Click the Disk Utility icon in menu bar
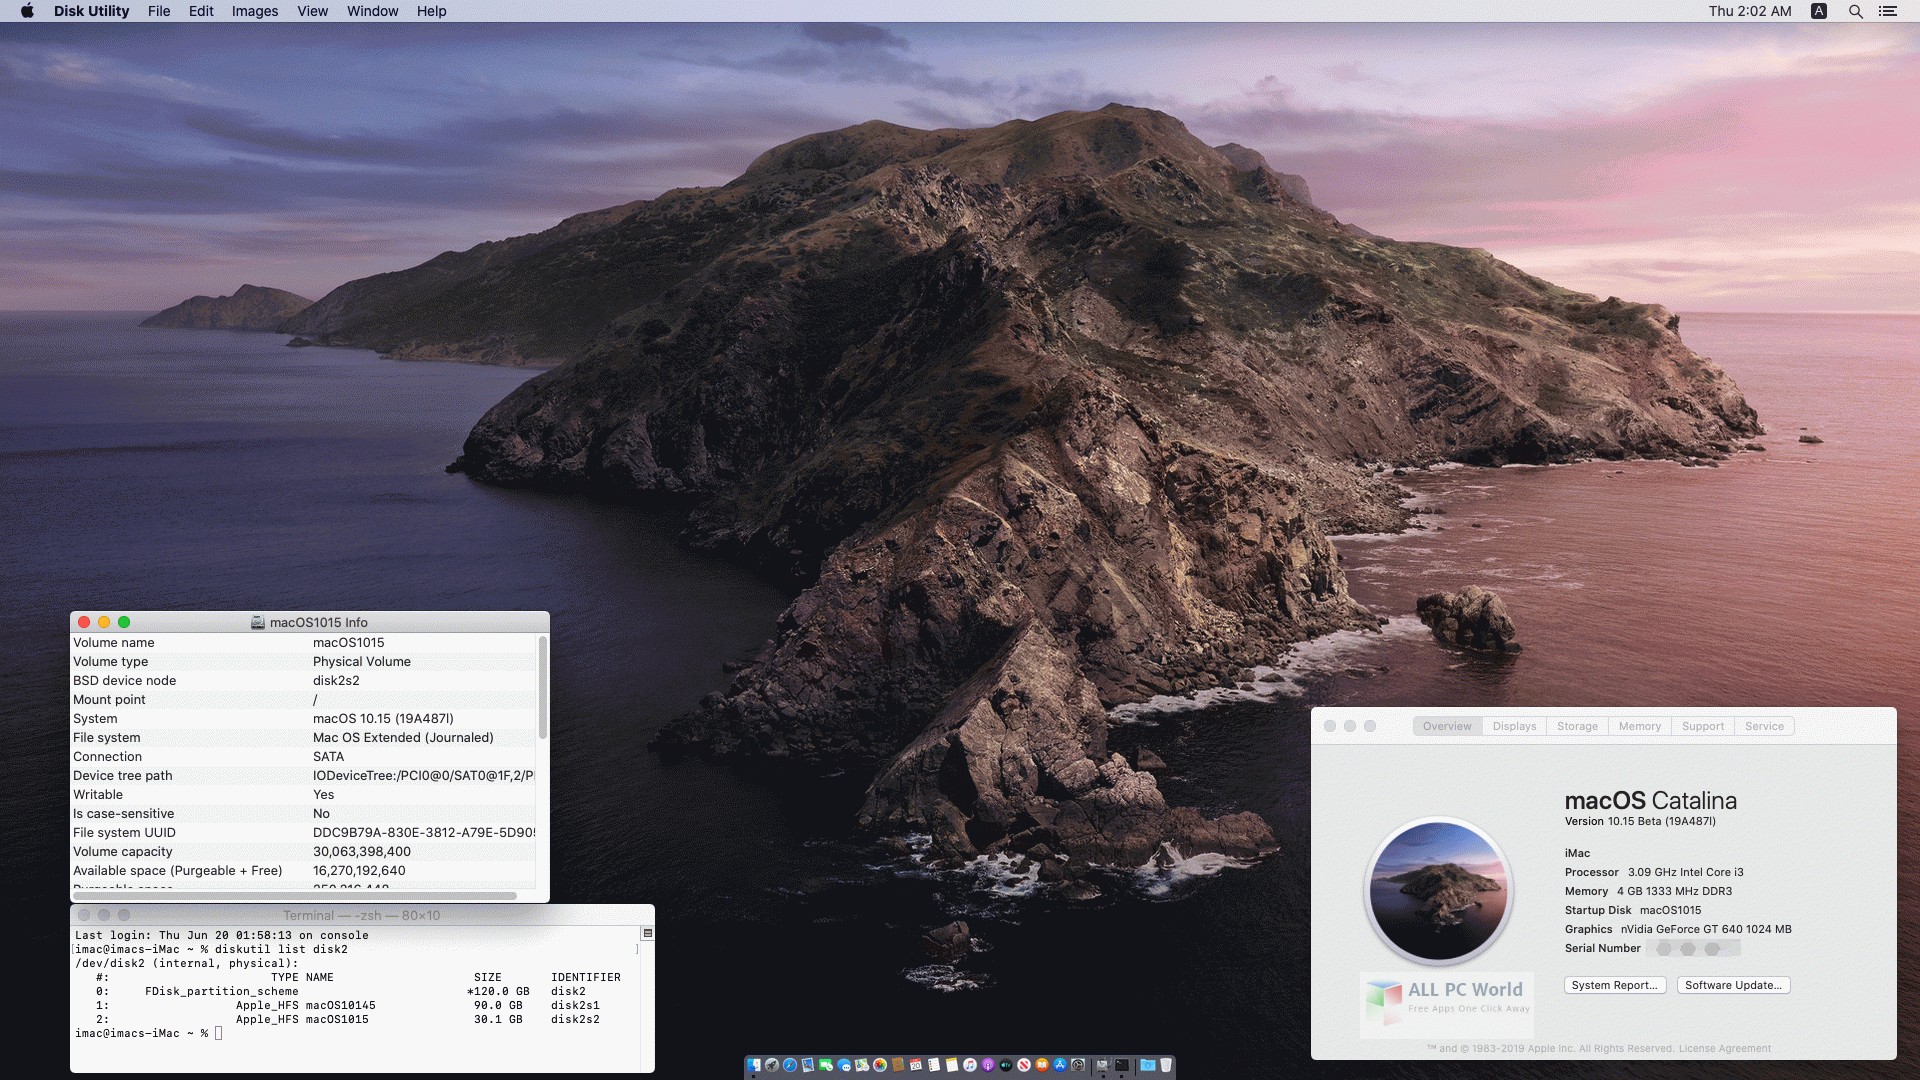Viewport: 1920px width, 1080px height. point(90,11)
